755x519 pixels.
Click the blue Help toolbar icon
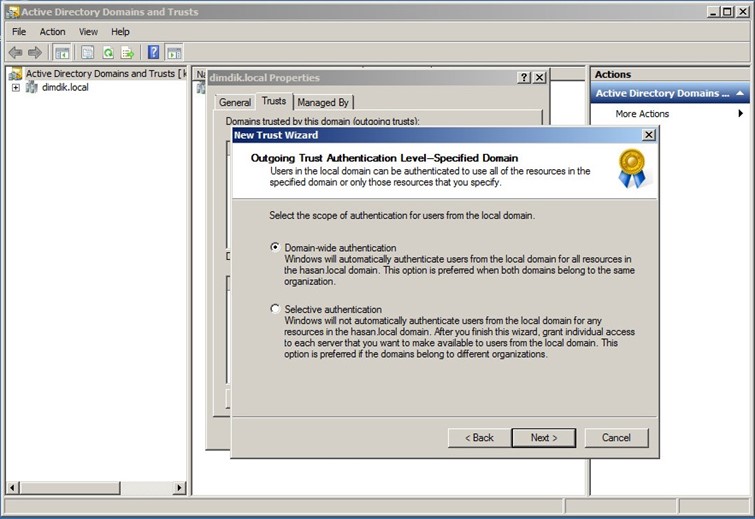154,52
